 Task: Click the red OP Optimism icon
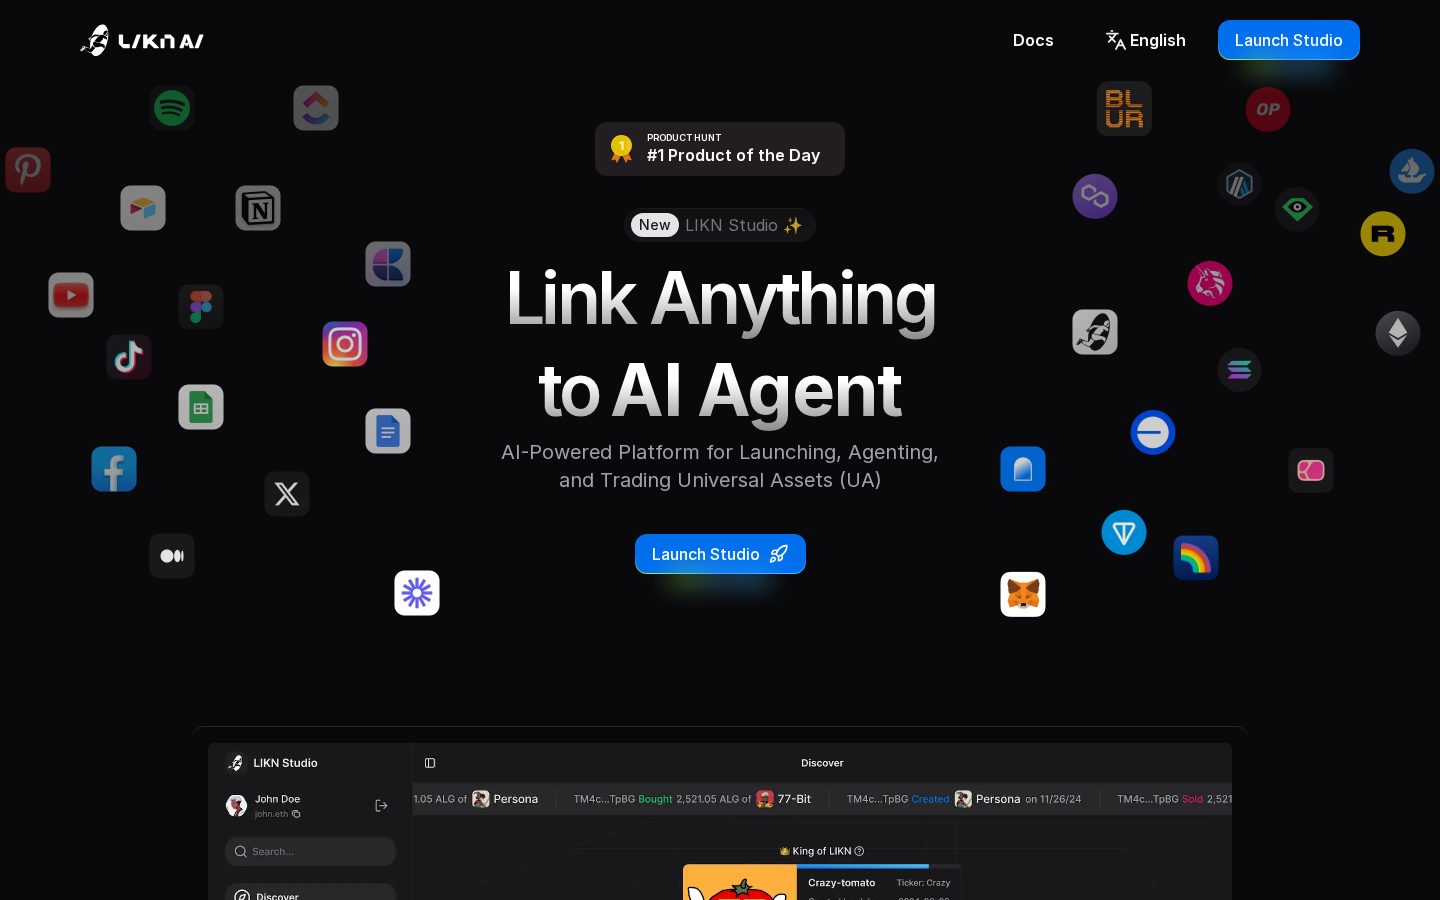(1268, 109)
